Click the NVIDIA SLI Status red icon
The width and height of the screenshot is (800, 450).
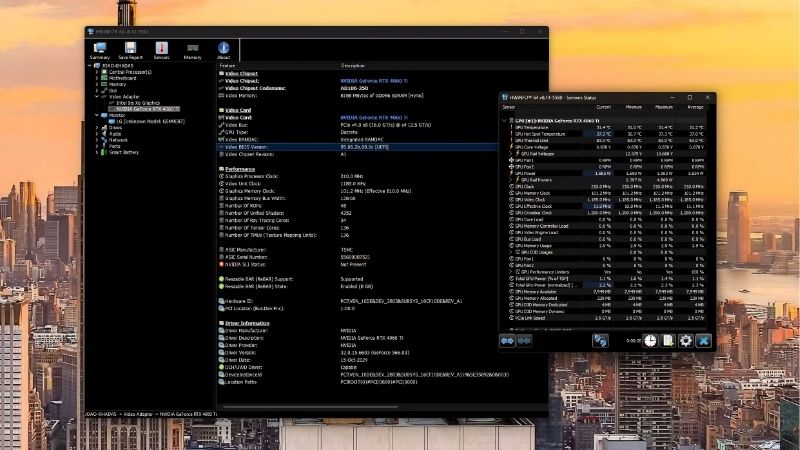click(x=221, y=264)
